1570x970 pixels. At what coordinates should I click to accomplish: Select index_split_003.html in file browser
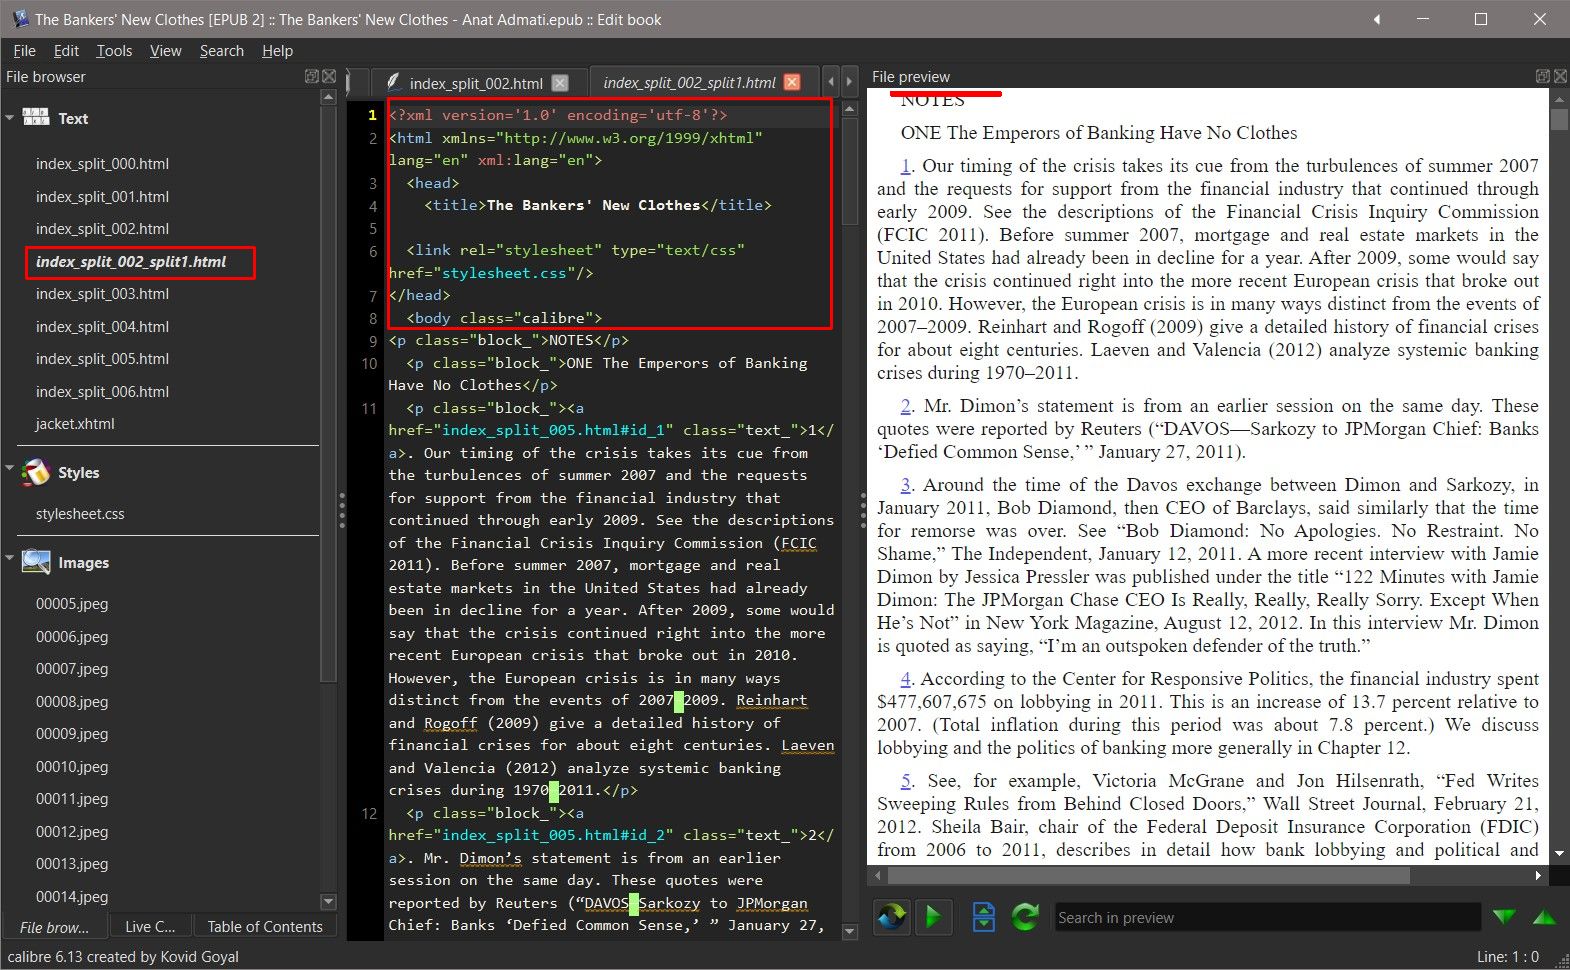pos(102,294)
